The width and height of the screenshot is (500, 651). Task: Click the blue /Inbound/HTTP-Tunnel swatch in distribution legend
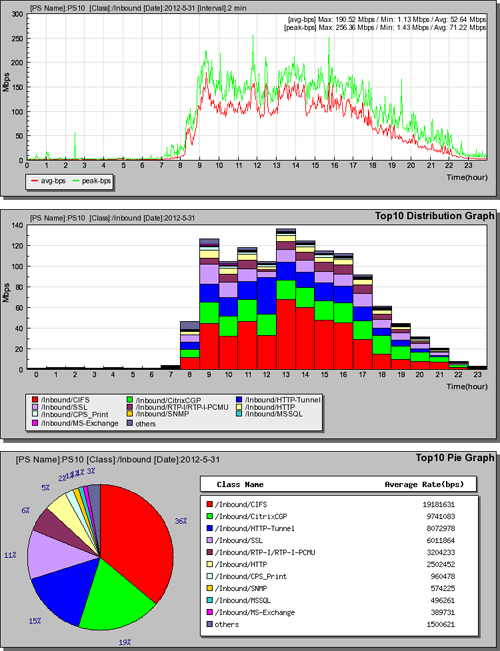point(239,400)
